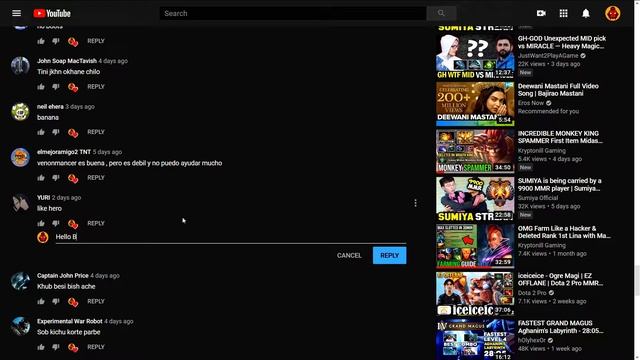Heart YURI's like hero comment
This screenshot has width=640, height=360.
click(73, 224)
